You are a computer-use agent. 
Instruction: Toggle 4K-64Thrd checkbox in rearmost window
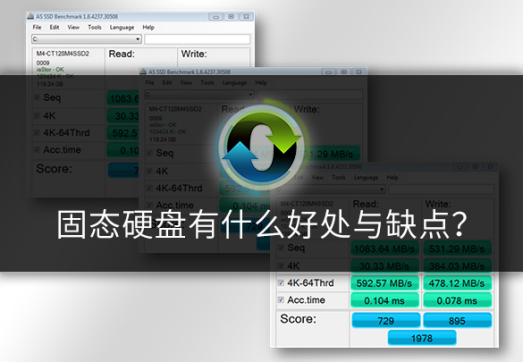tap(37, 133)
